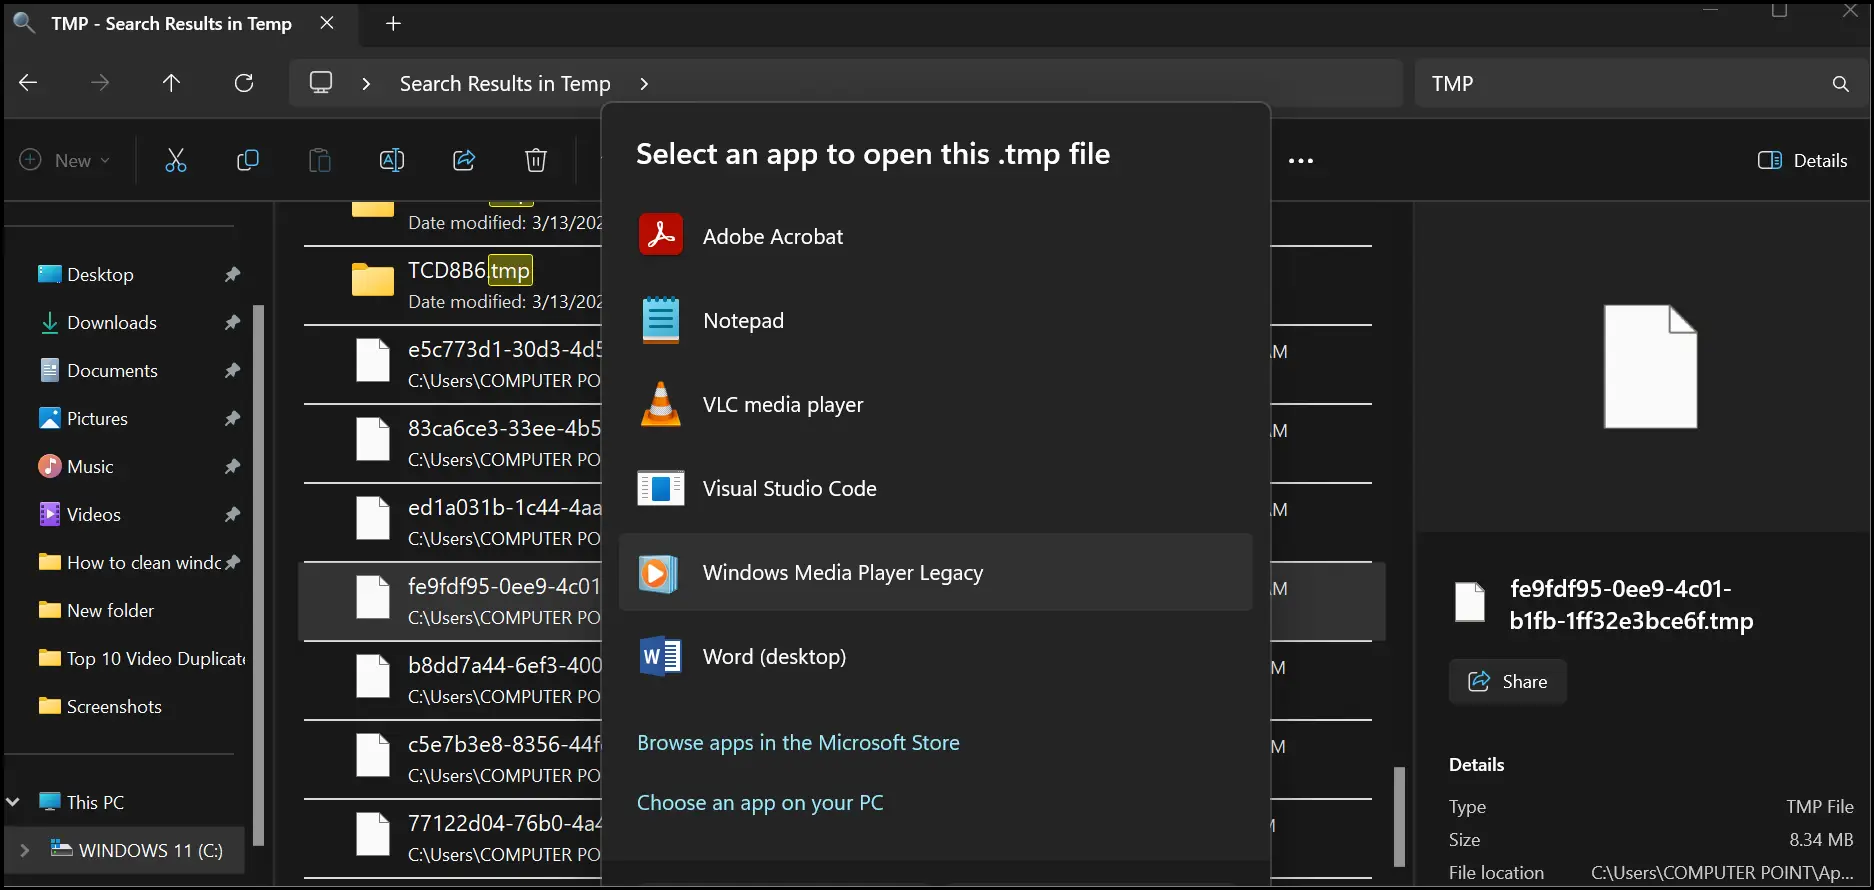This screenshot has height=890, width=1874.
Task: Open Pictures in the sidebar
Action: 97,418
